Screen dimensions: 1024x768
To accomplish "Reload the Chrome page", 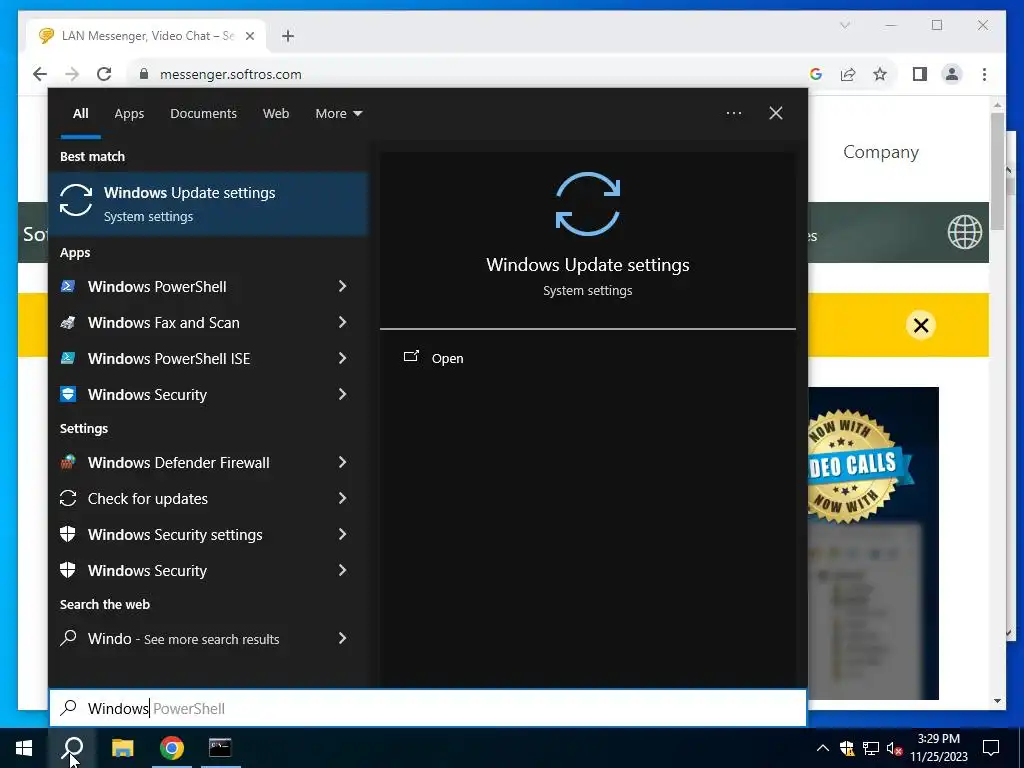I will [104, 74].
